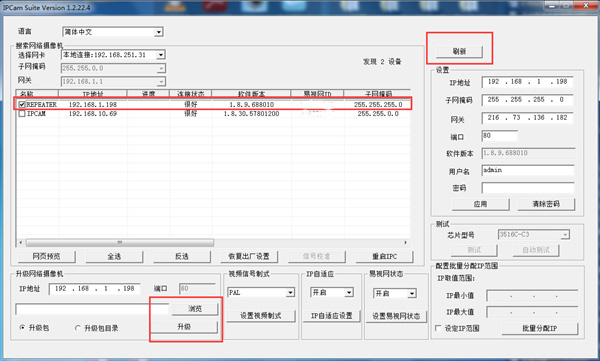Click the upgrade IP地址 field
This screenshot has width=600, height=361.
(x=95, y=289)
